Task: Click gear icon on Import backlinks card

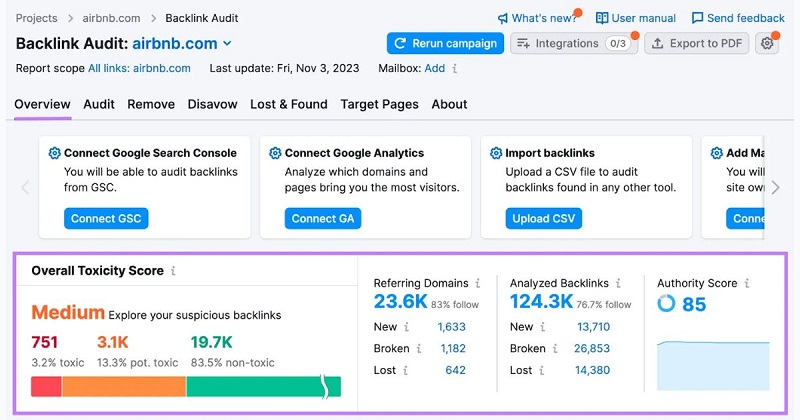Action: coord(496,153)
